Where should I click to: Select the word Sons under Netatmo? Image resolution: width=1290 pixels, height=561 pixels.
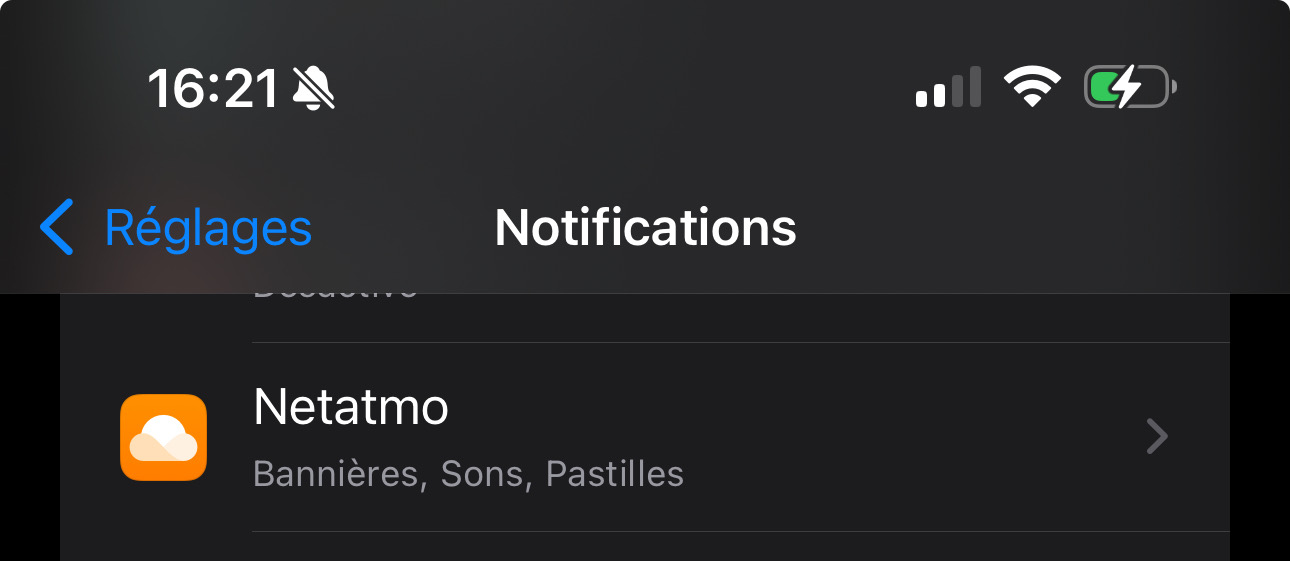482,473
